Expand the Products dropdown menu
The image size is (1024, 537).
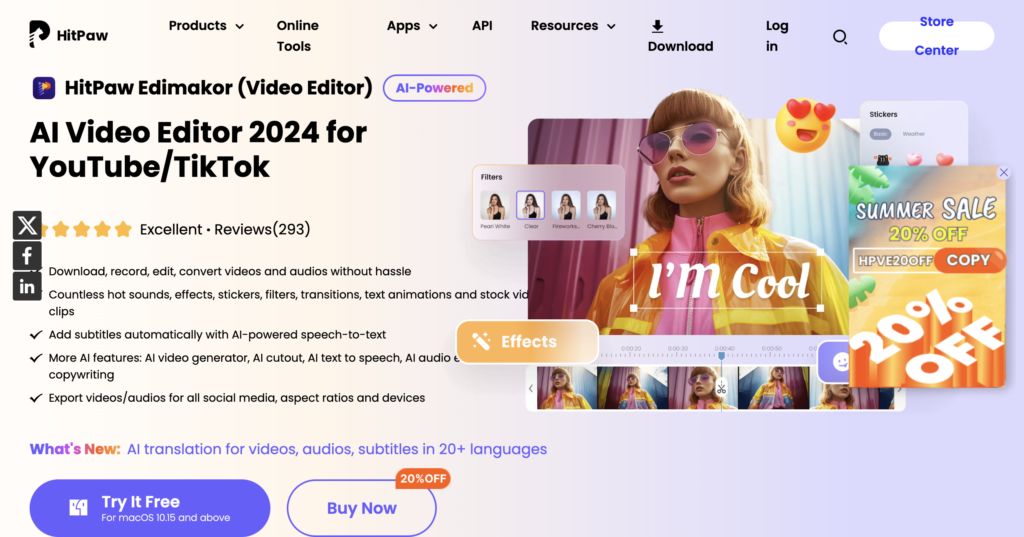click(x=206, y=26)
